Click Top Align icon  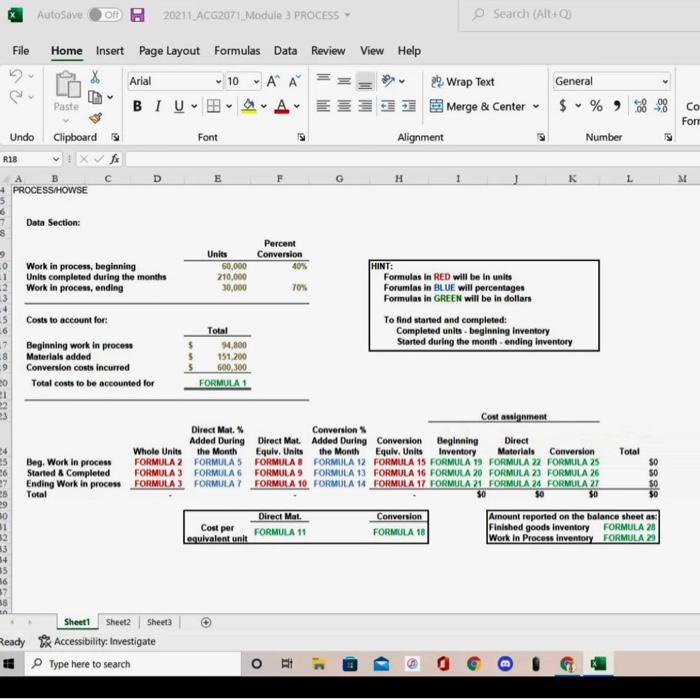[323, 78]
